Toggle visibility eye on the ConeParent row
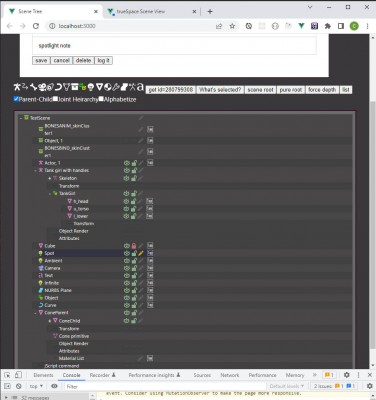Image resolution: width=376 pixels, height=400 pixels. pyautogui.click(x=126, y=313)
